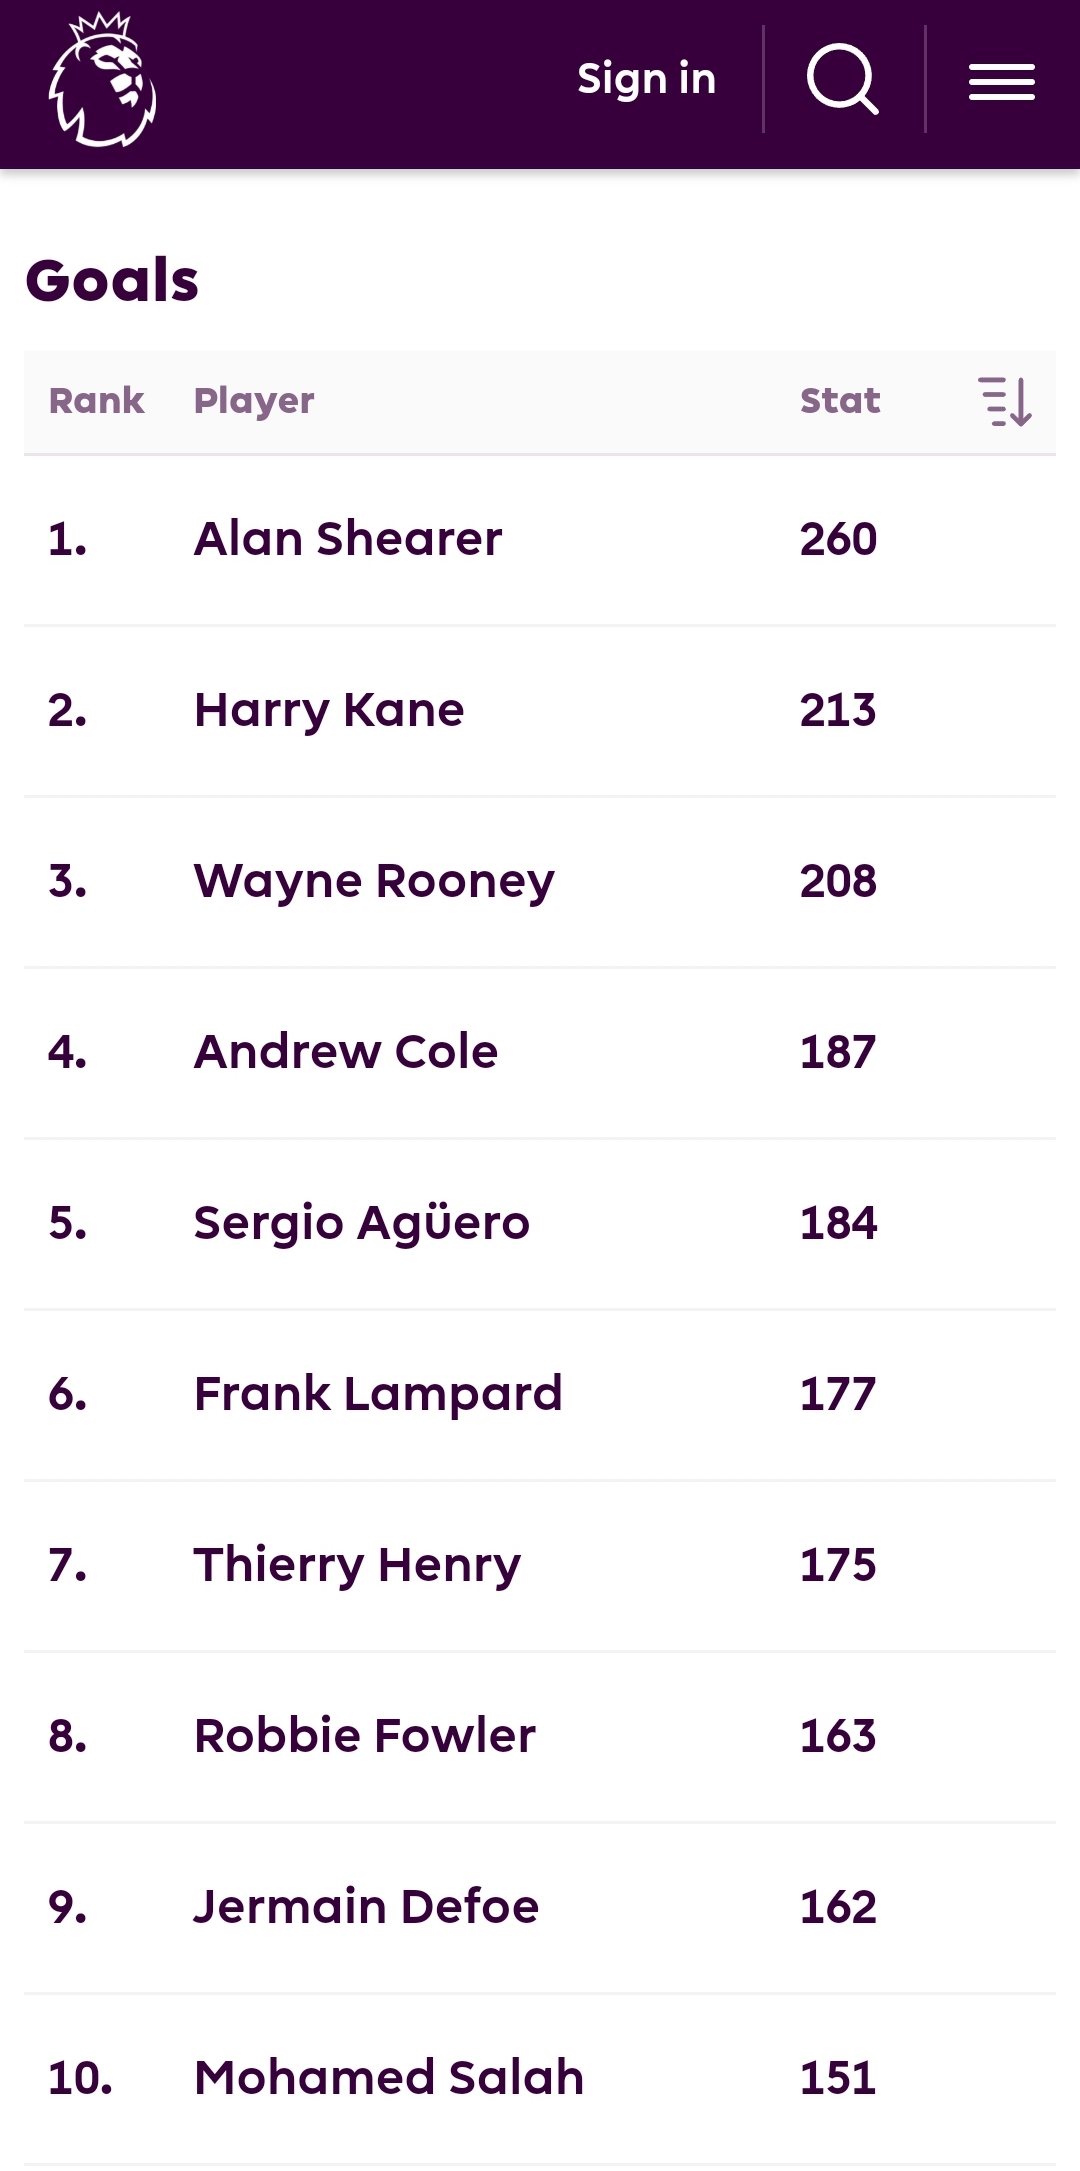Screen dimensions: 1080x2171
Task: Open Harry Kane's player profile
Action: click(x=329, y=710)
